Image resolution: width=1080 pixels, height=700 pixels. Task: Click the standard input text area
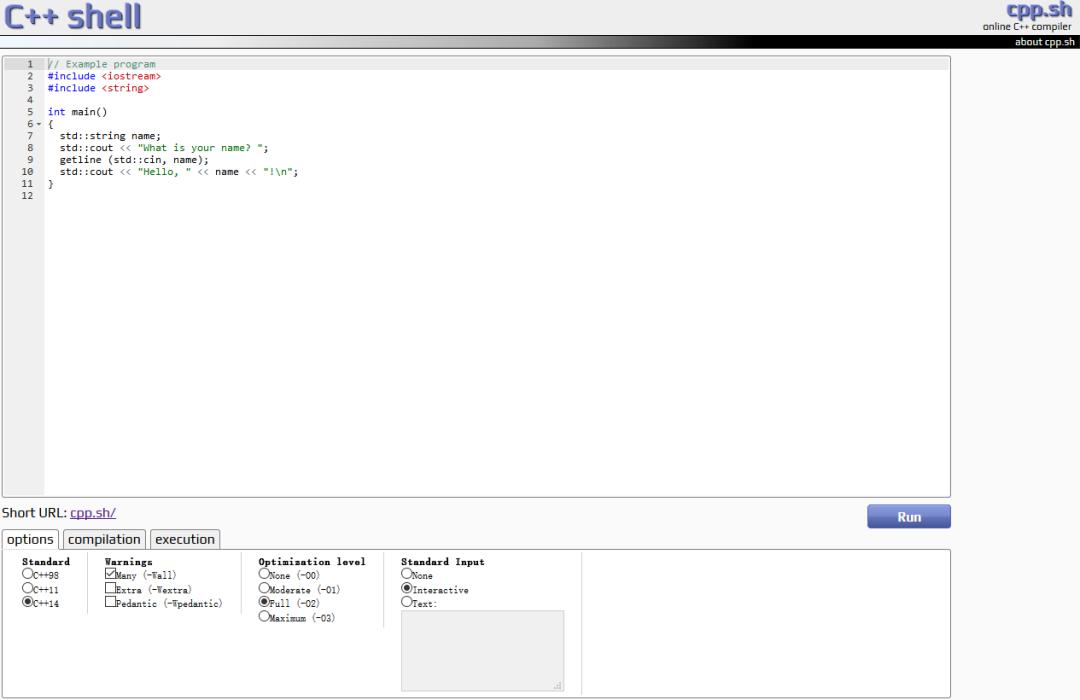(x=482, y=650)
